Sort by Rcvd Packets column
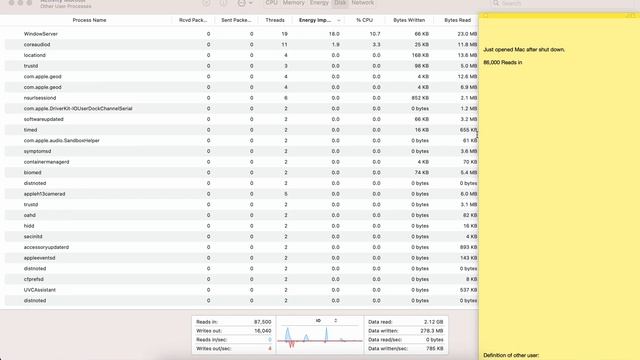The height and width of the screenshot is (360, 640). click(193, 20)
